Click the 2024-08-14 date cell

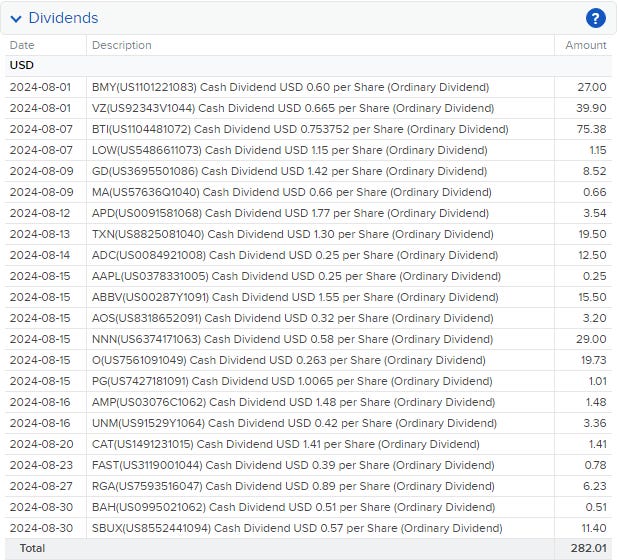pos(40,255)
